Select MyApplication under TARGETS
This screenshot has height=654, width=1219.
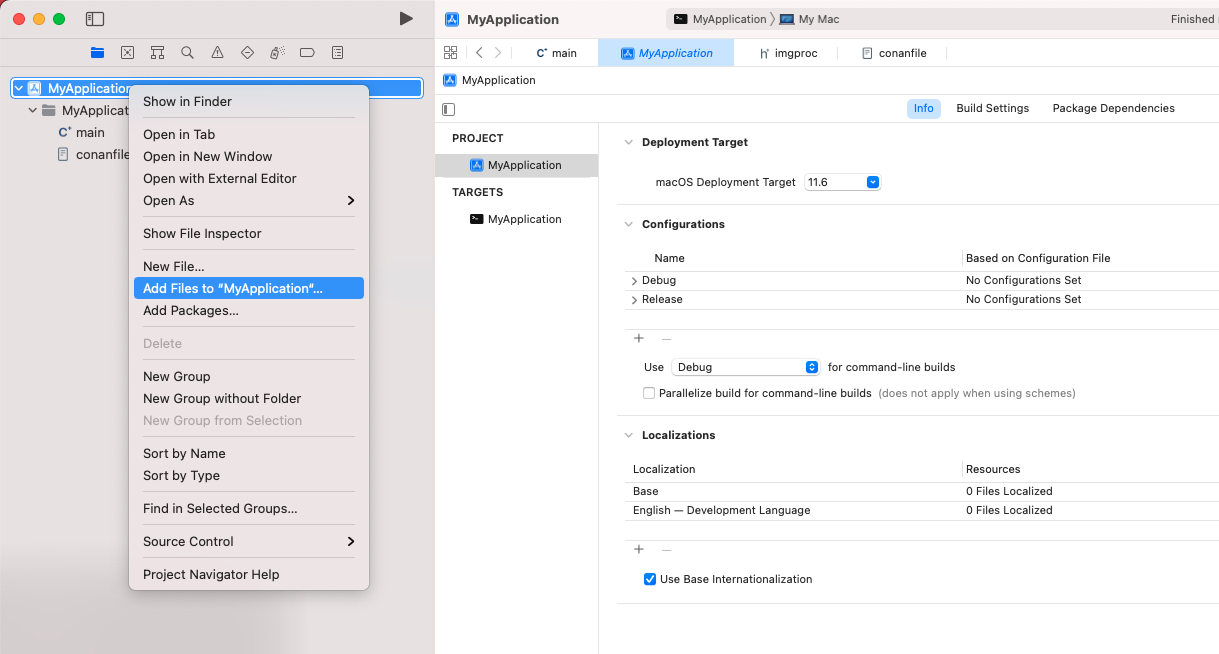coord(516,219)
